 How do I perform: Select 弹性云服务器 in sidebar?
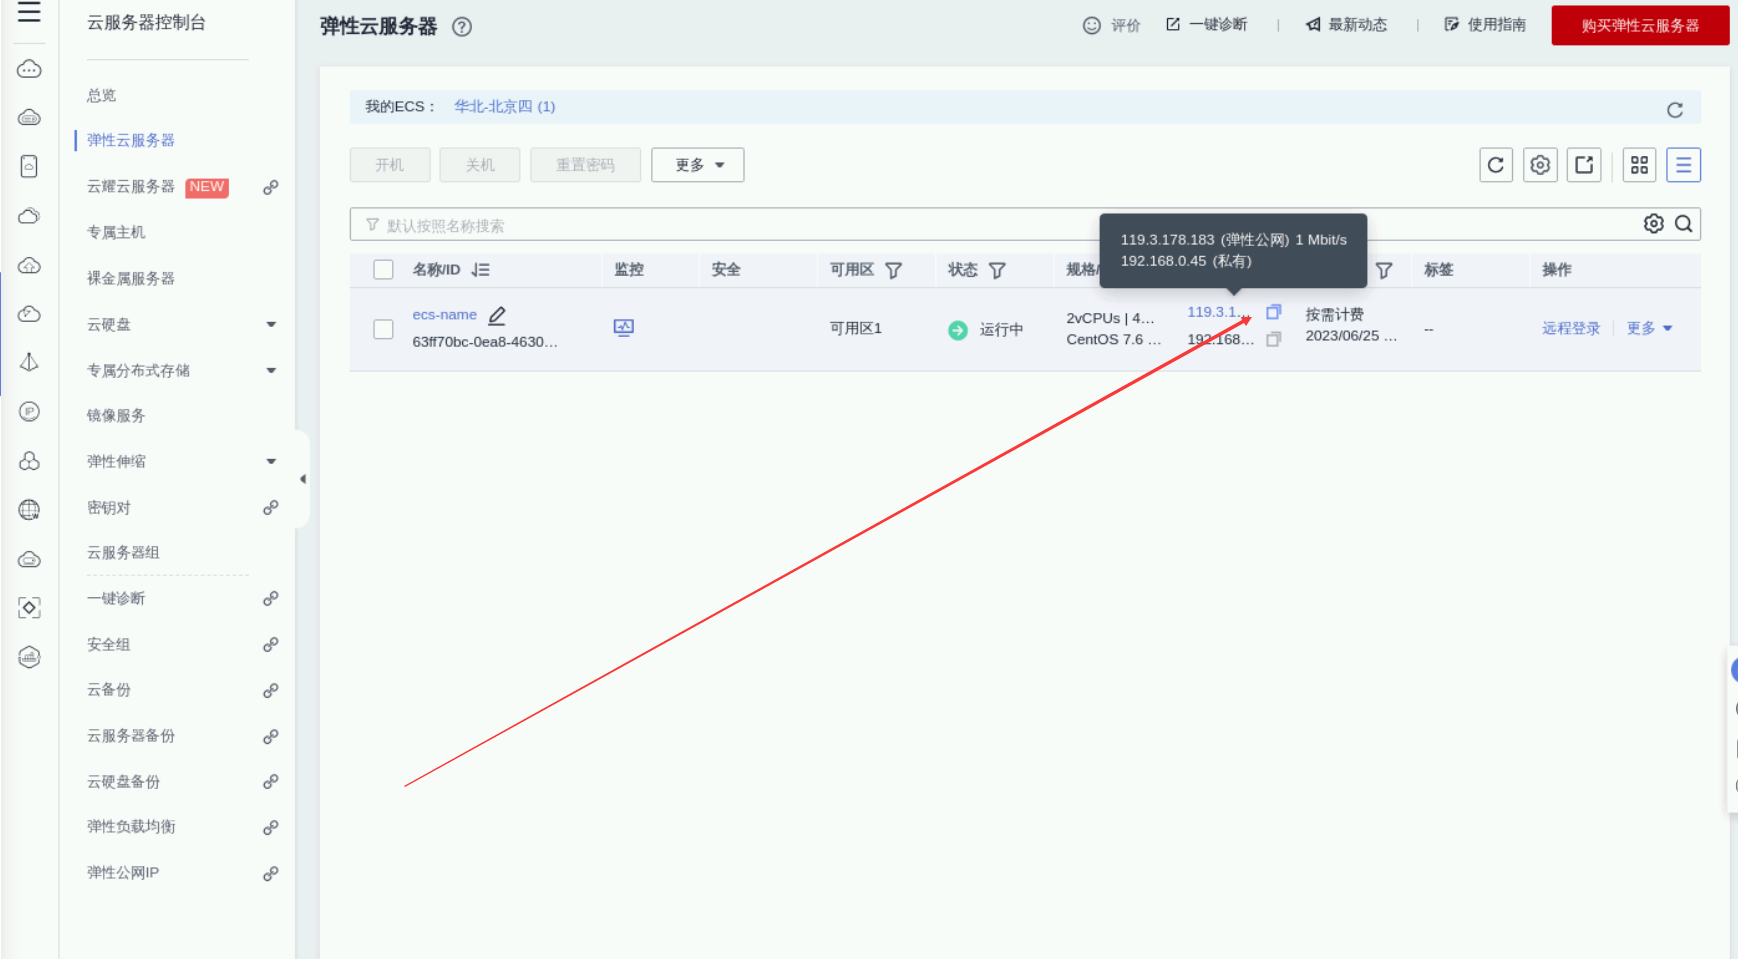point(131,140)
